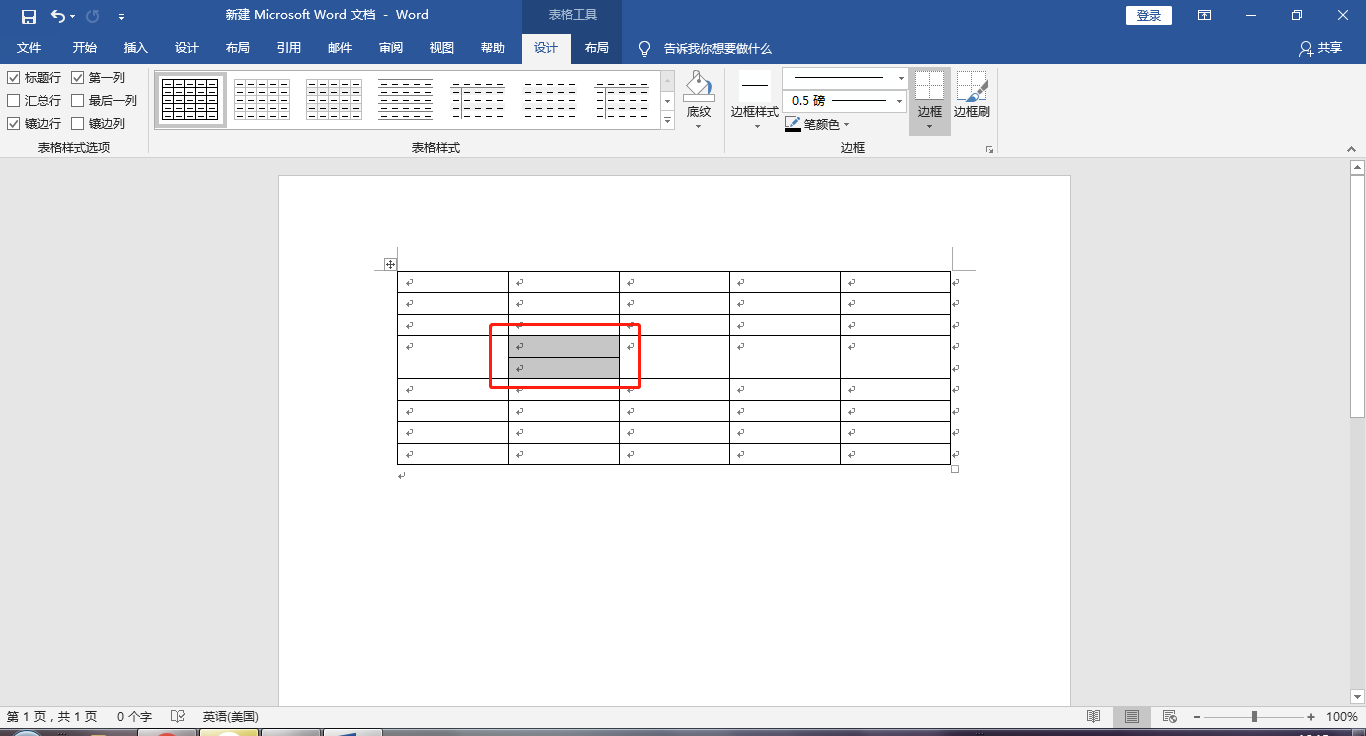Click the lightbulb Tell Me icon
The image size is (1366, 736).
[645, 48]
